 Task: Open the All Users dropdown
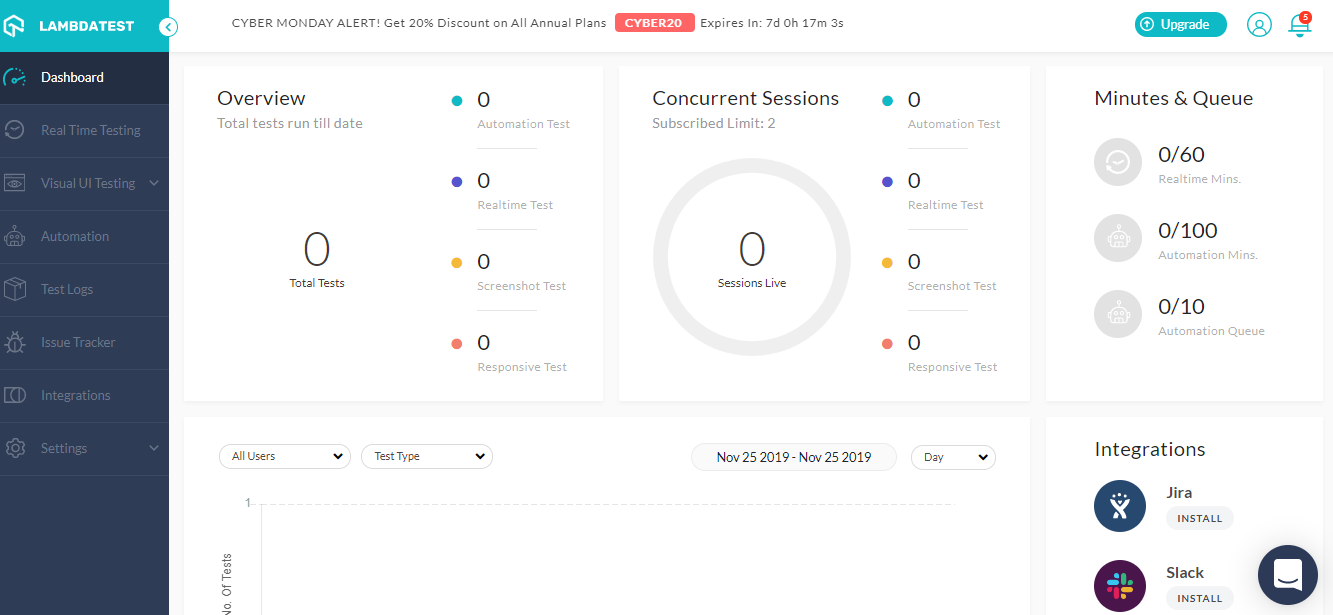285,457
